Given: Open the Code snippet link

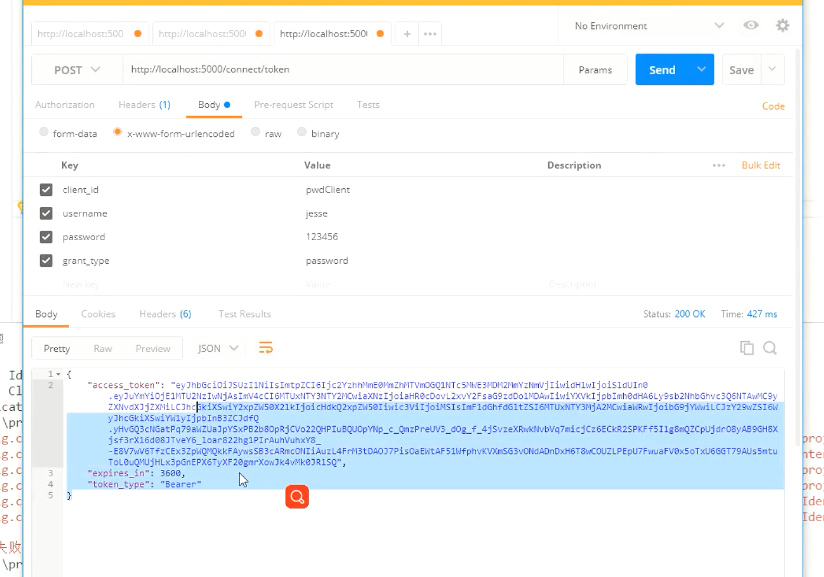Looking at the screenshot, I should tap(773, 106).
